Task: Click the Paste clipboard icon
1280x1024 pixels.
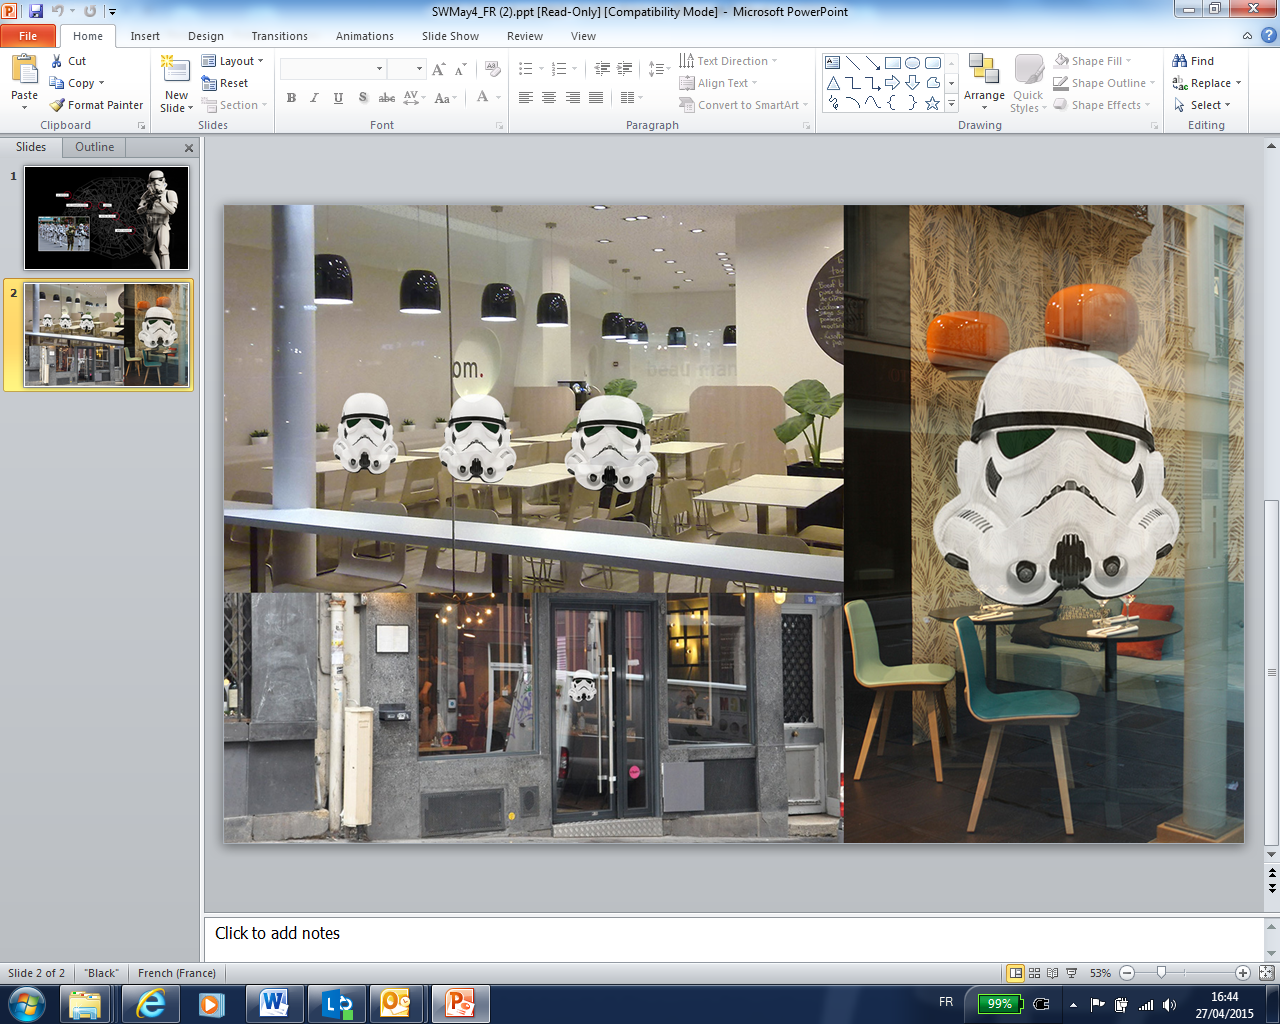Action: pyautogui.click(x=24, y=70)
